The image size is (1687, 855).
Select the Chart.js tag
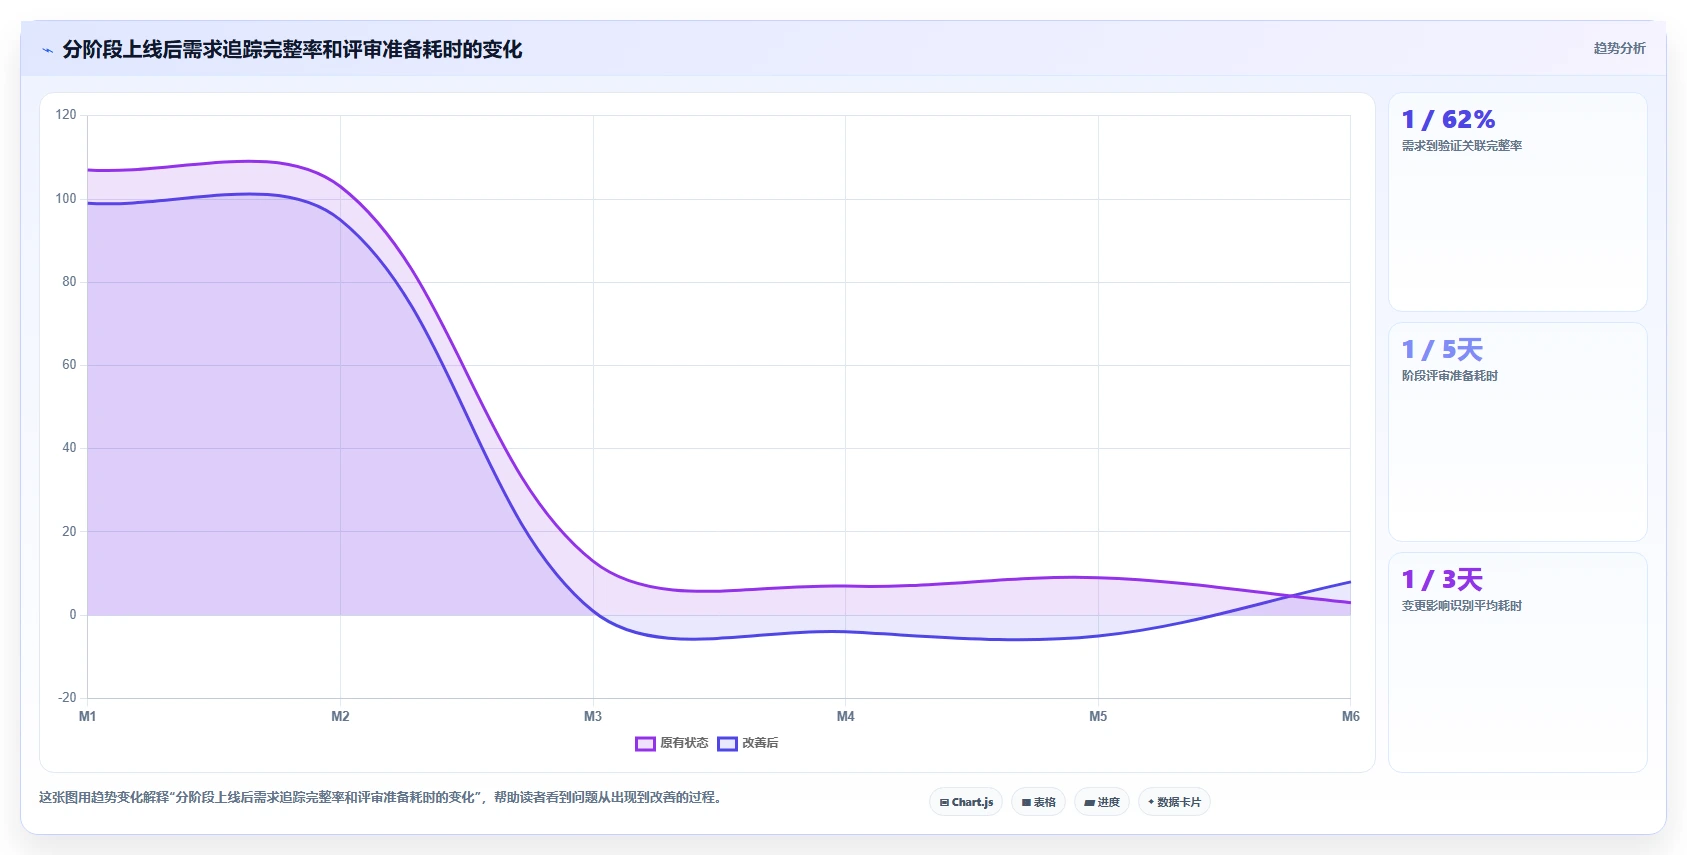coord(966,802)
